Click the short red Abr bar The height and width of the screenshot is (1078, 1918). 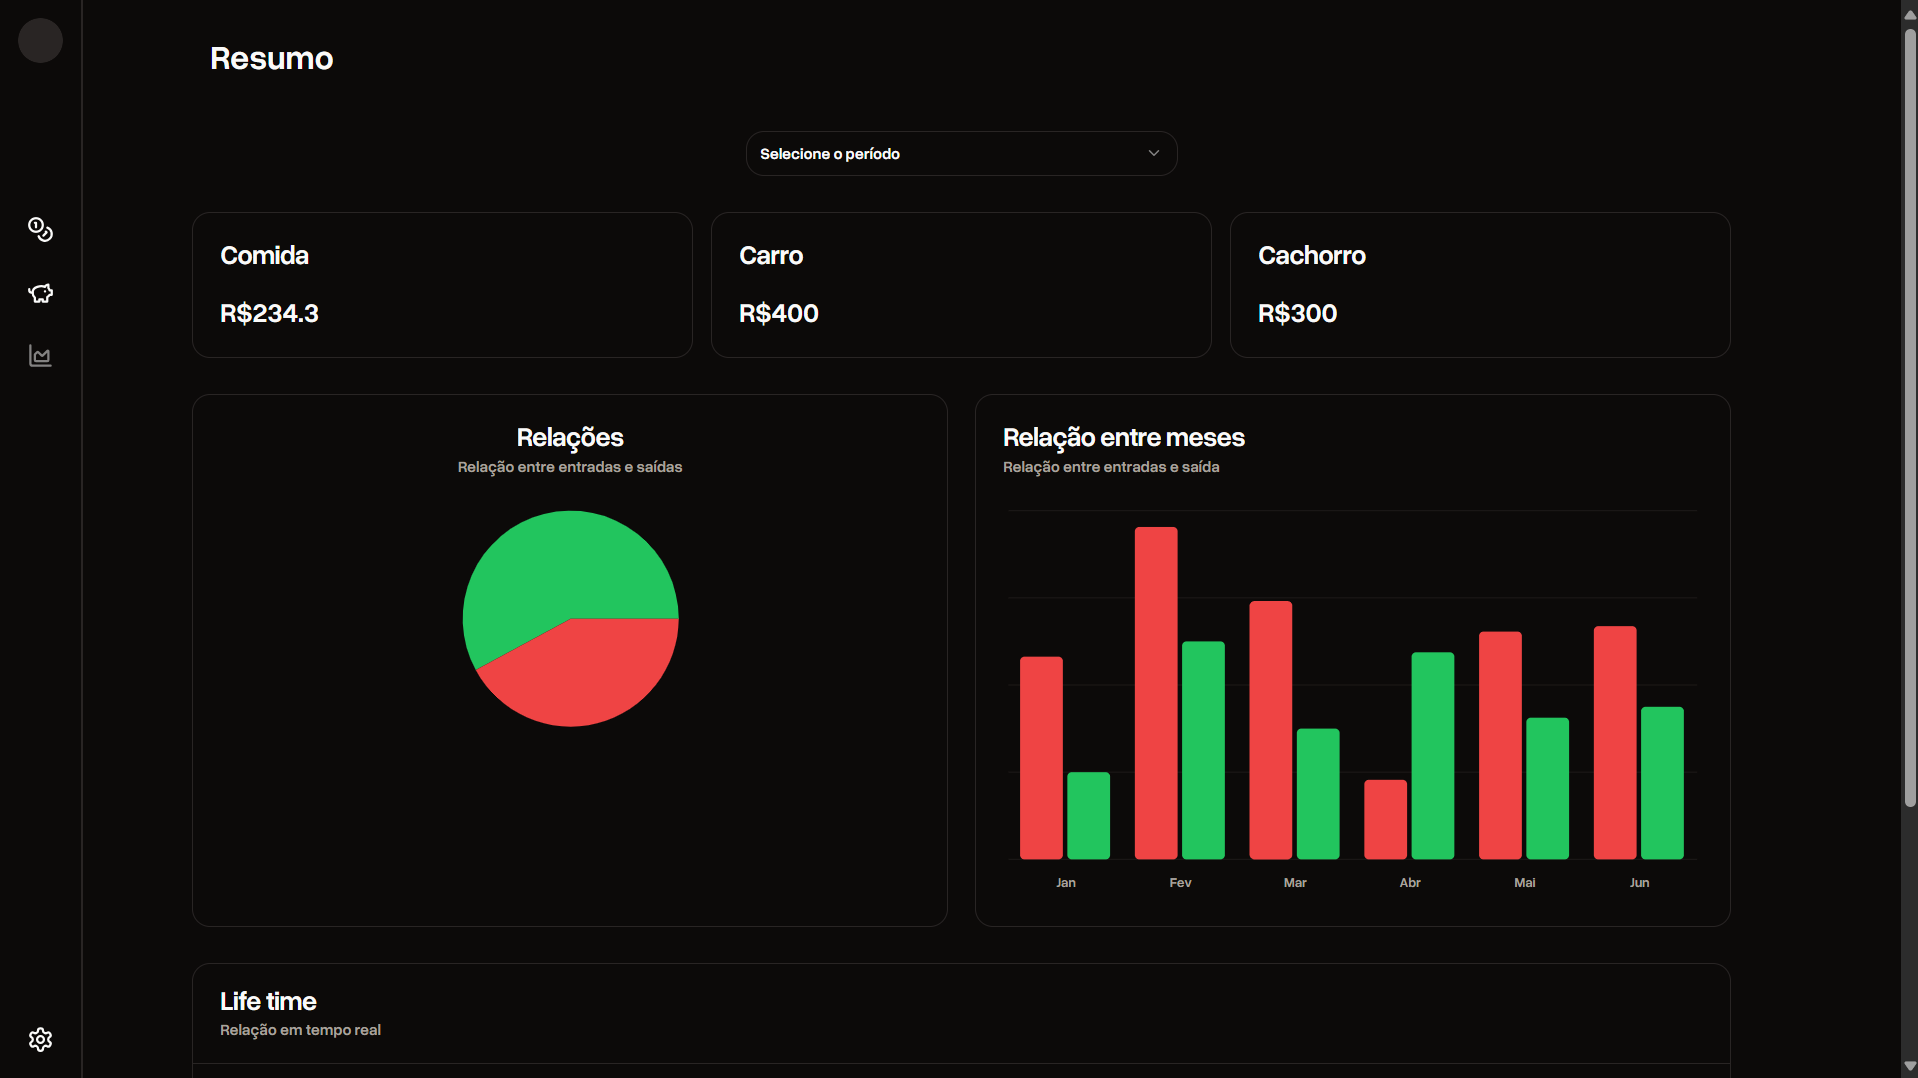point(1385,820)
